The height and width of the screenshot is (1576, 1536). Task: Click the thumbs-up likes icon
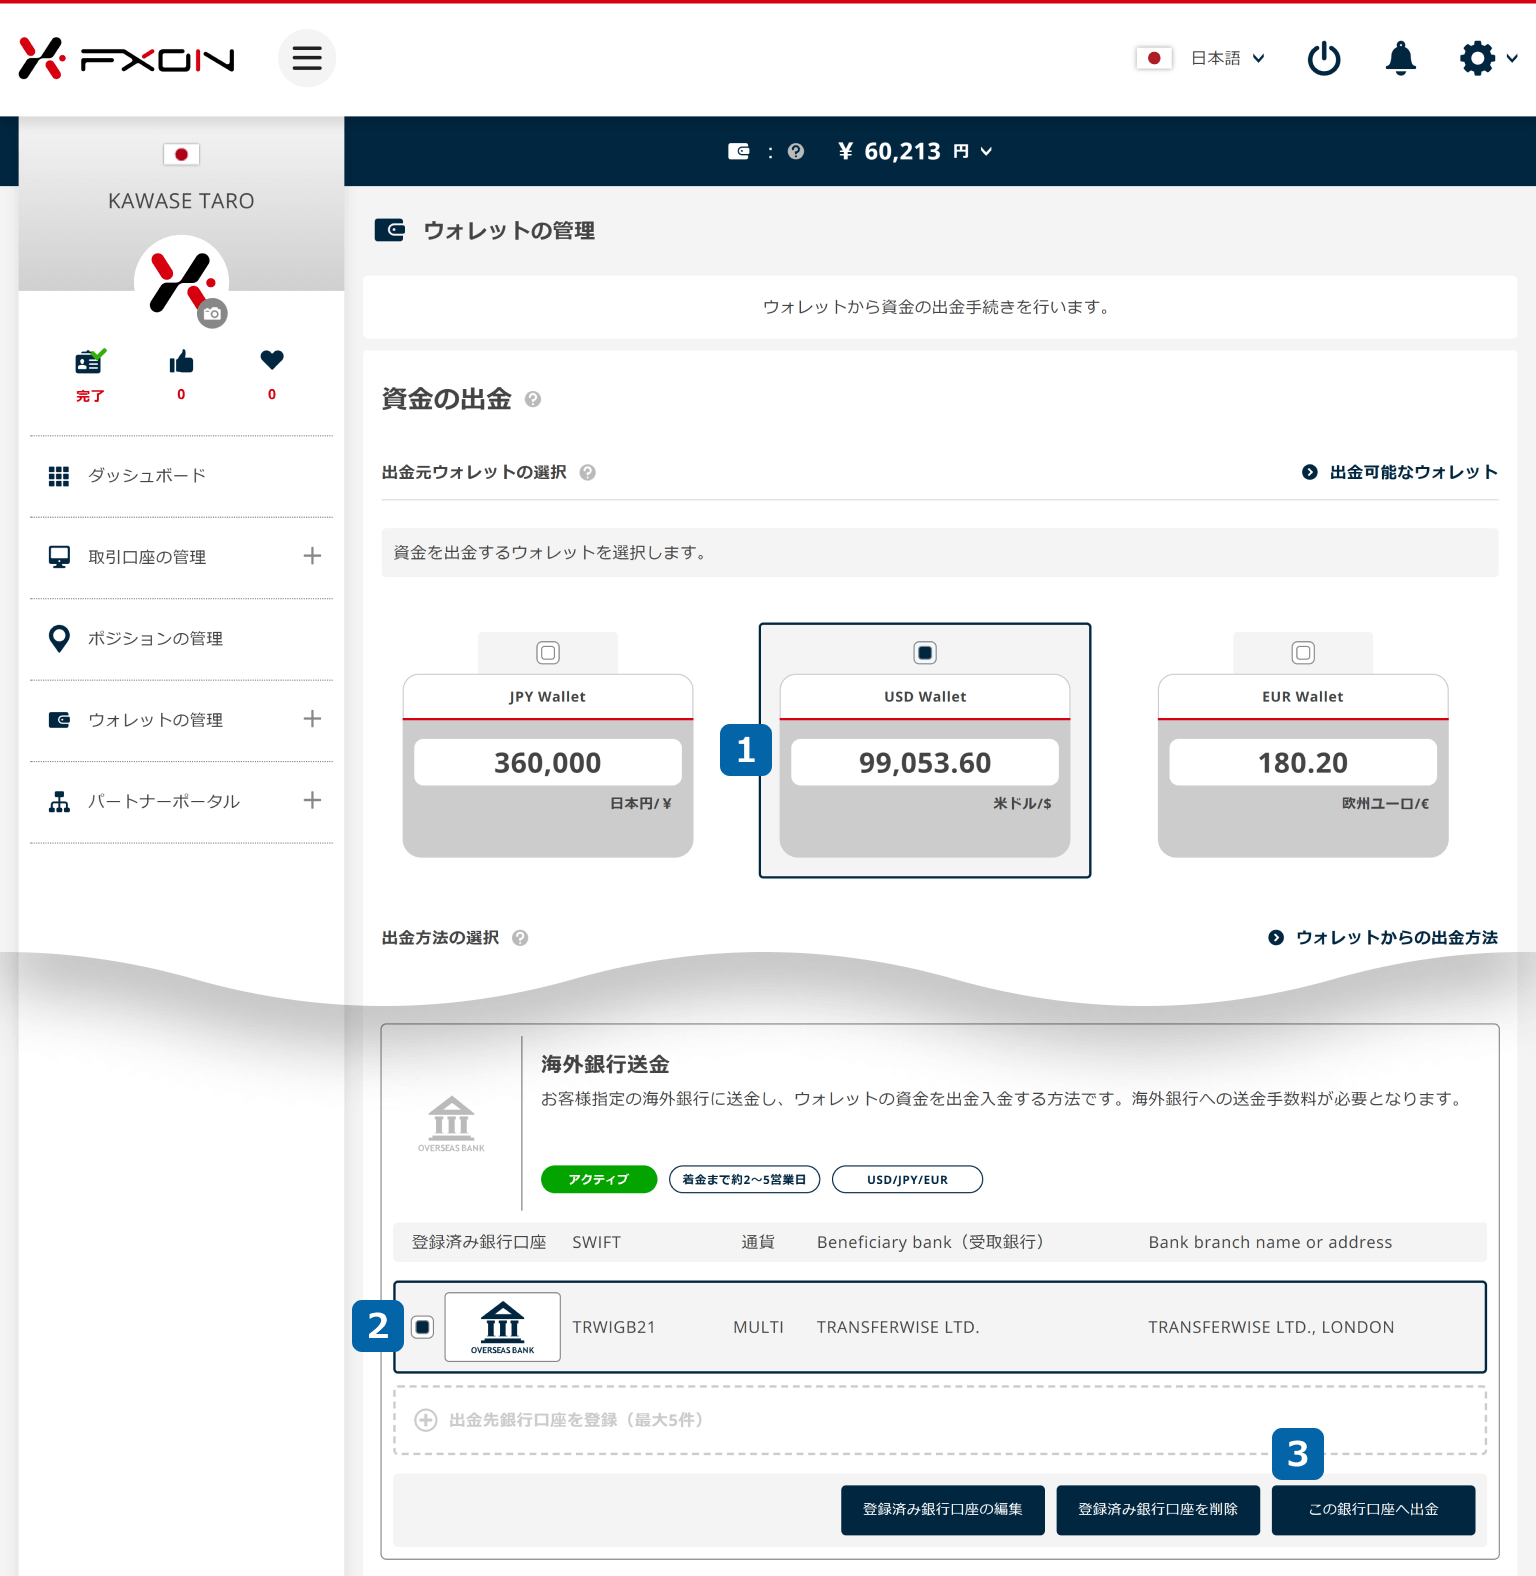[181, 362]
